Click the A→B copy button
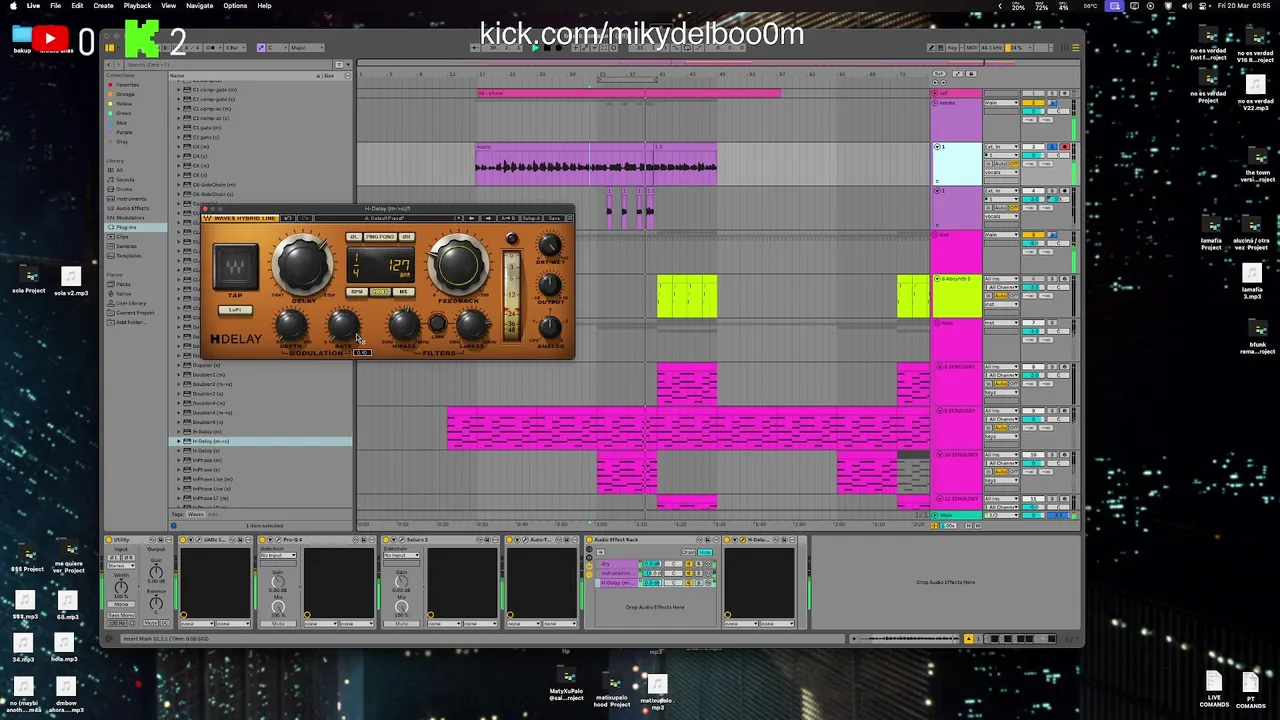 click(508, 218)
